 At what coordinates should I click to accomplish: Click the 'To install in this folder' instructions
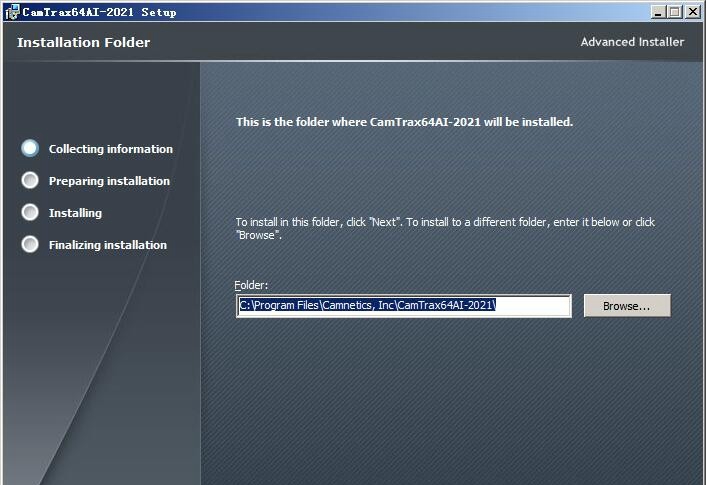[445, 228]
